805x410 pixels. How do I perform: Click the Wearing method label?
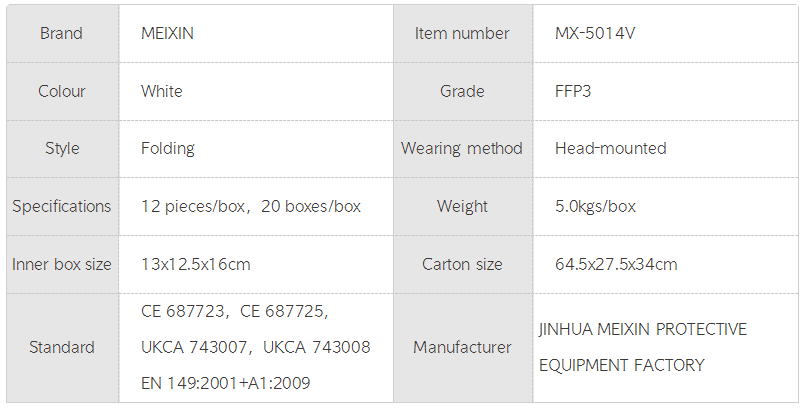point(462,148)
